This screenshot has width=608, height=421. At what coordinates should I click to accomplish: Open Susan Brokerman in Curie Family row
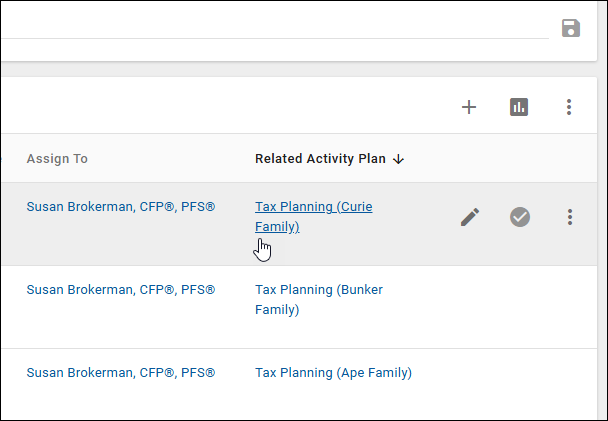pyautogui.click(x=120, y=207)
